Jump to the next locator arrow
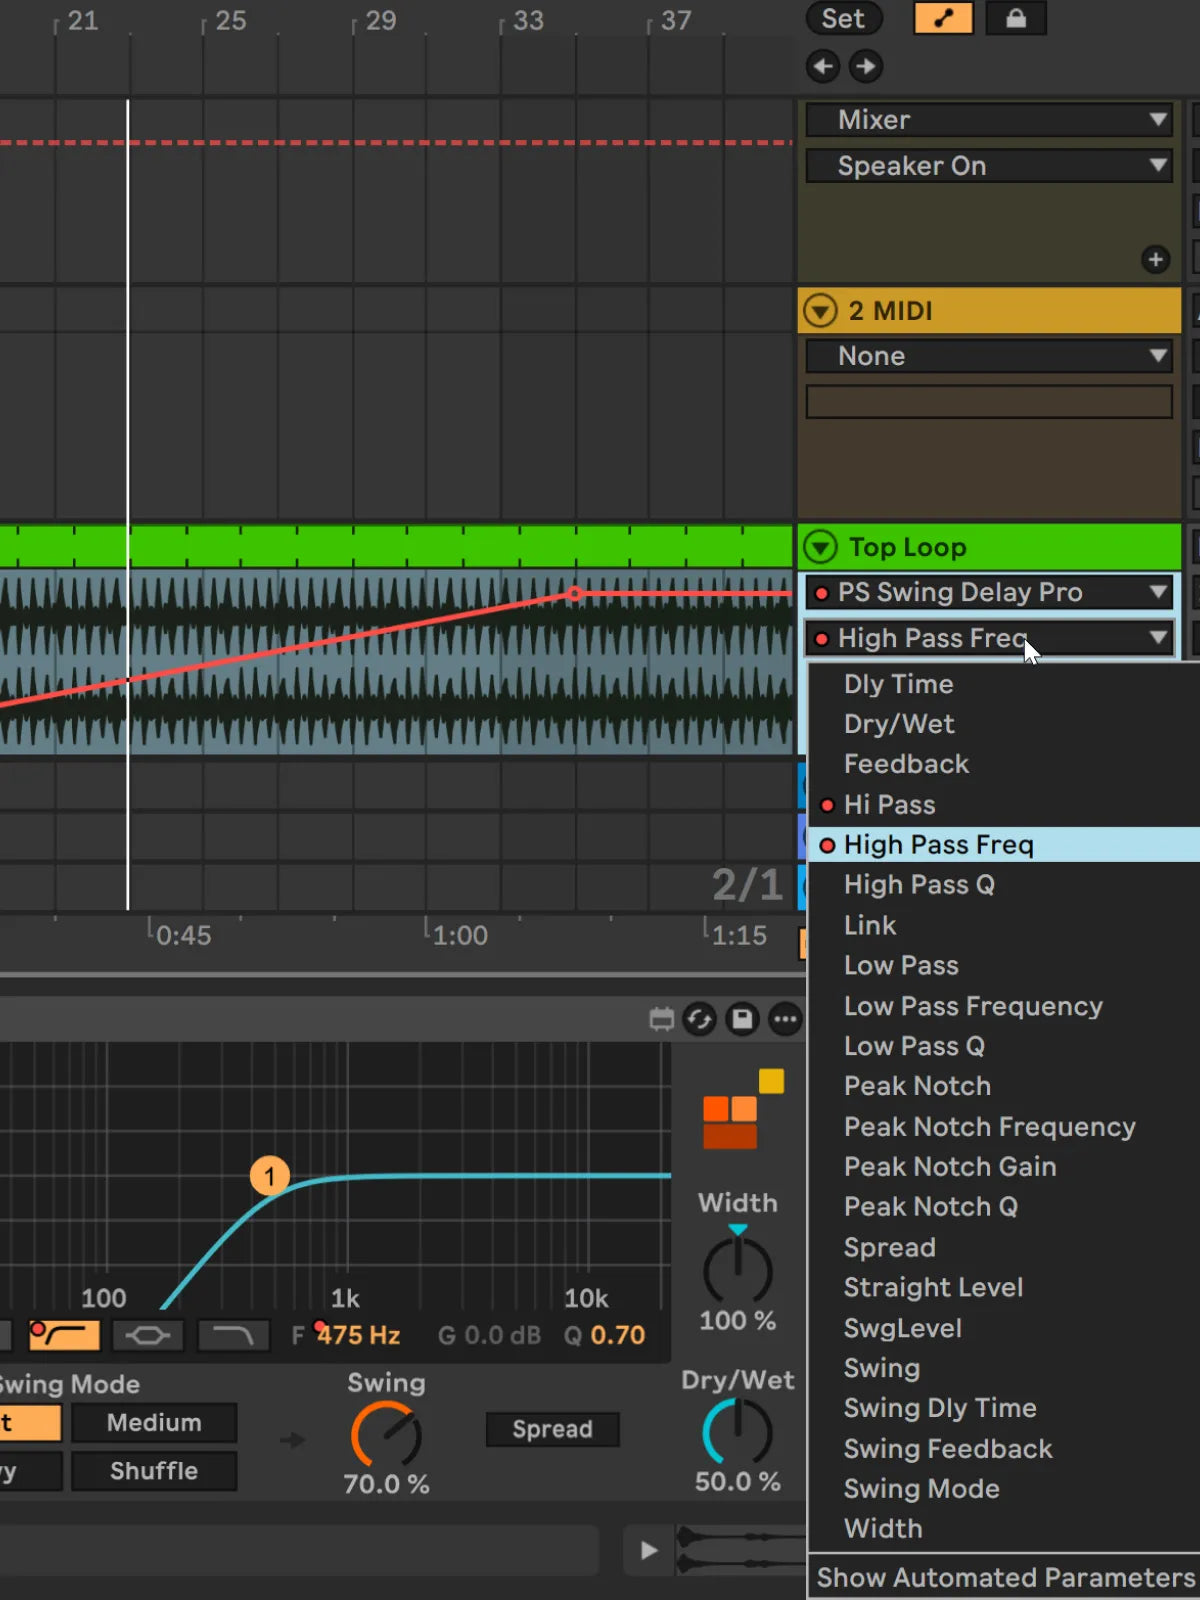The width and height of the screenshot is (1200, 1600). point(866,67)
